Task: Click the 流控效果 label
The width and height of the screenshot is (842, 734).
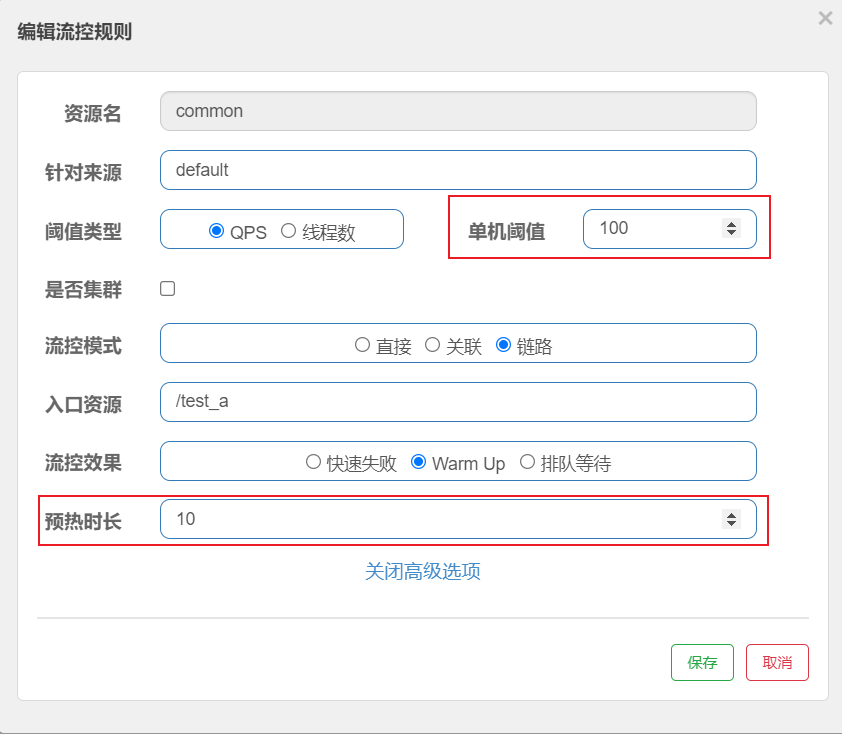Action: 83,463
